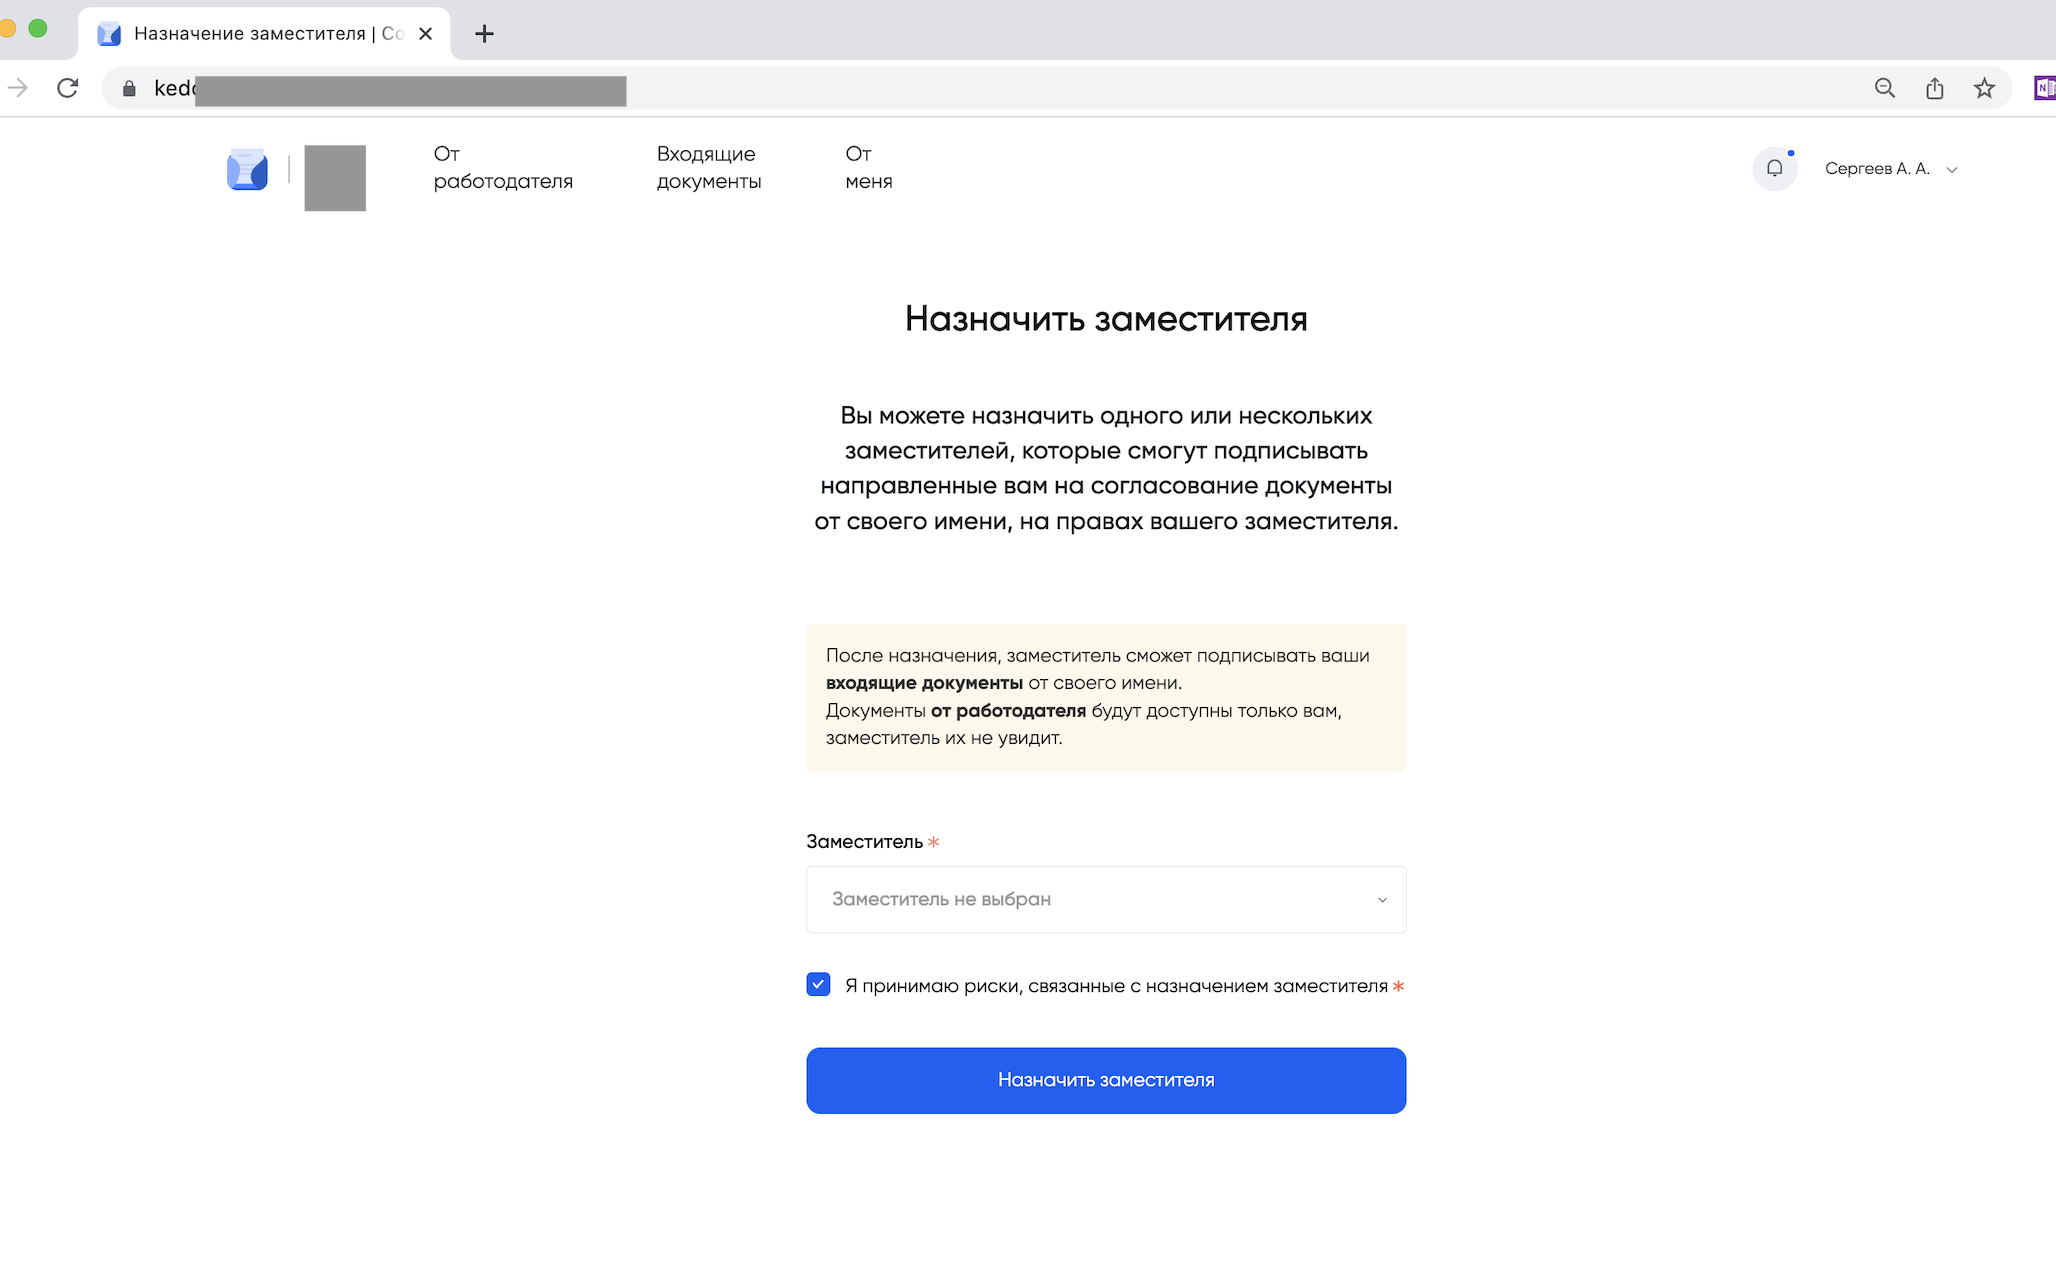Click the gray company logo placeholder
This screenshot has height=1278, width=2056.
335,178
